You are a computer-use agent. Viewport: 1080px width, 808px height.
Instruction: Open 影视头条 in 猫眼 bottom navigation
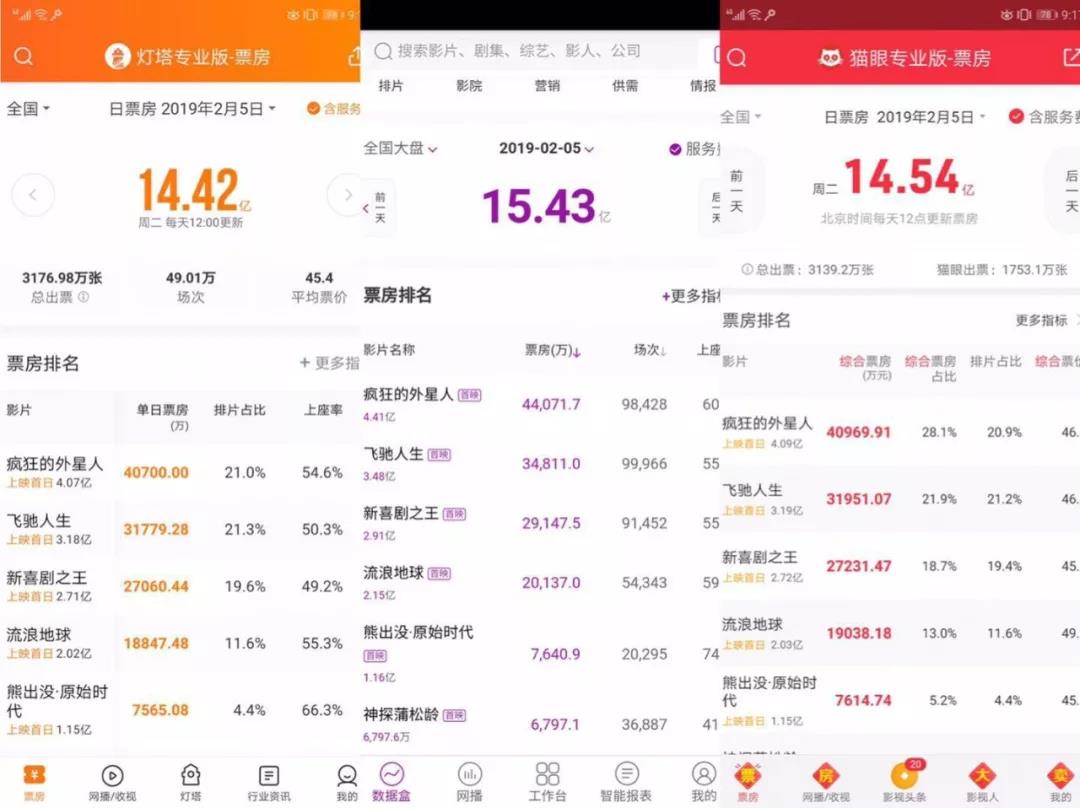[904, 783]
